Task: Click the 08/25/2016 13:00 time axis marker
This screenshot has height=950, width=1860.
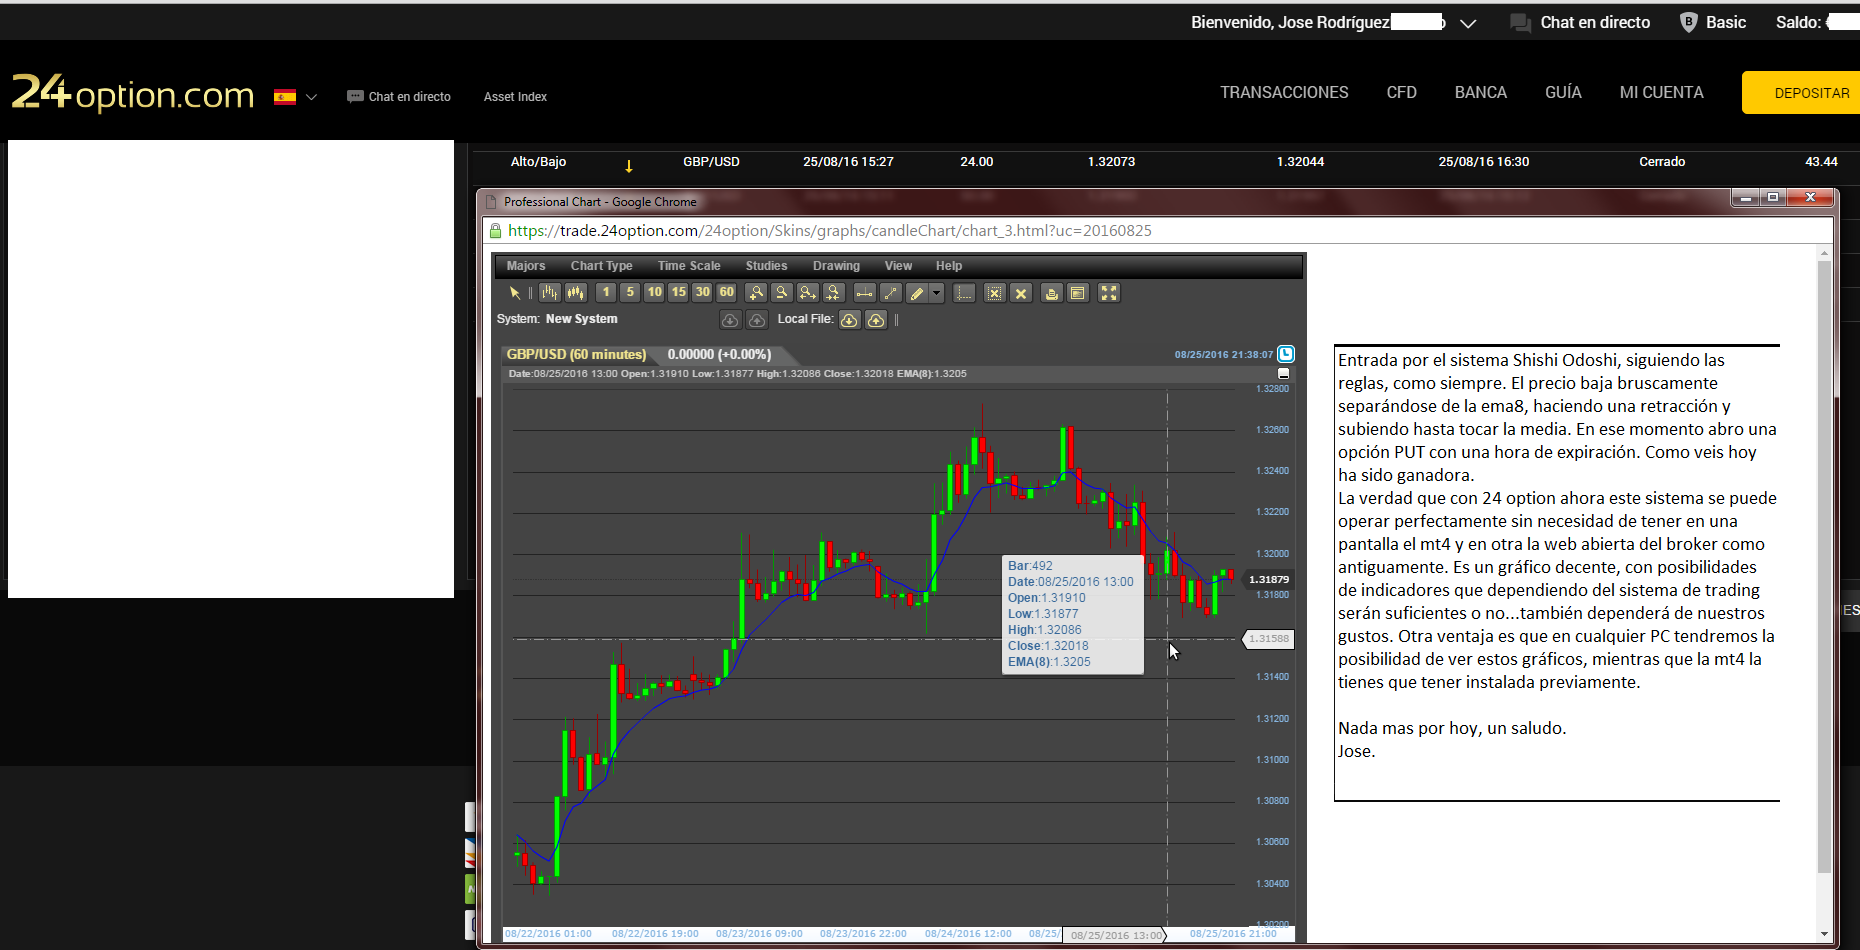Action: click(x=1115, y=936)
